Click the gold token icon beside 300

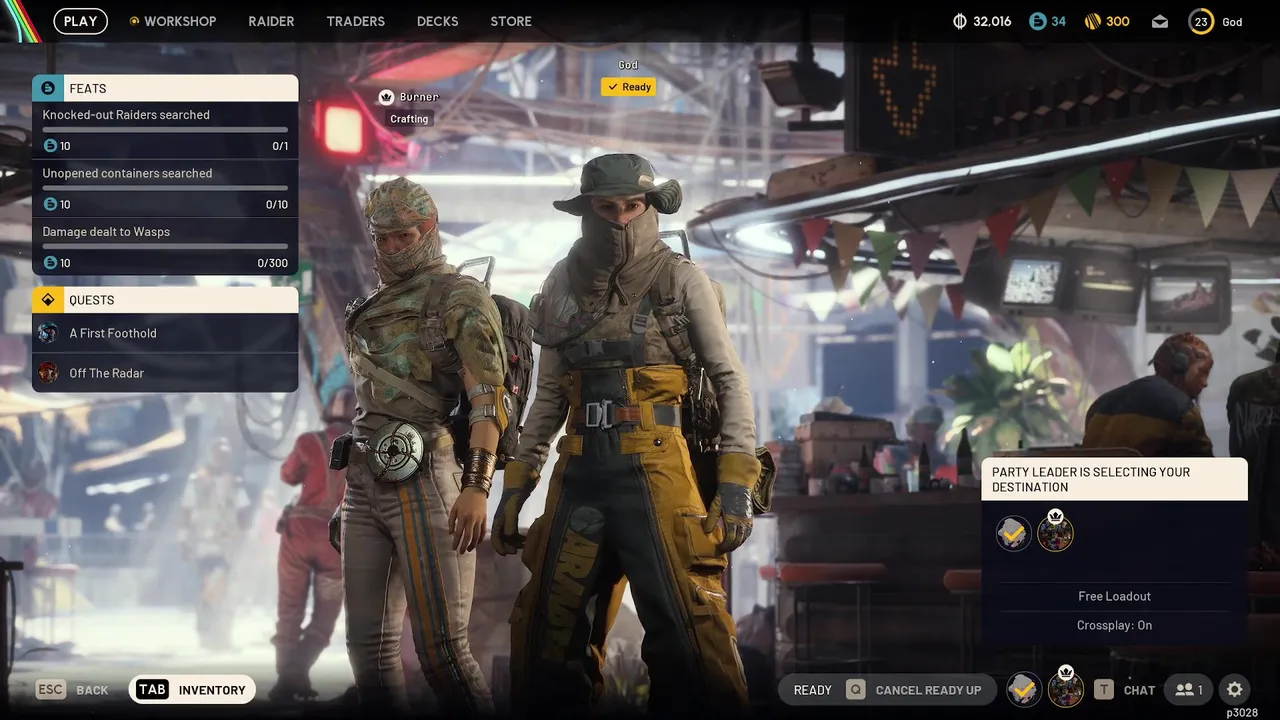(1092, 21)
